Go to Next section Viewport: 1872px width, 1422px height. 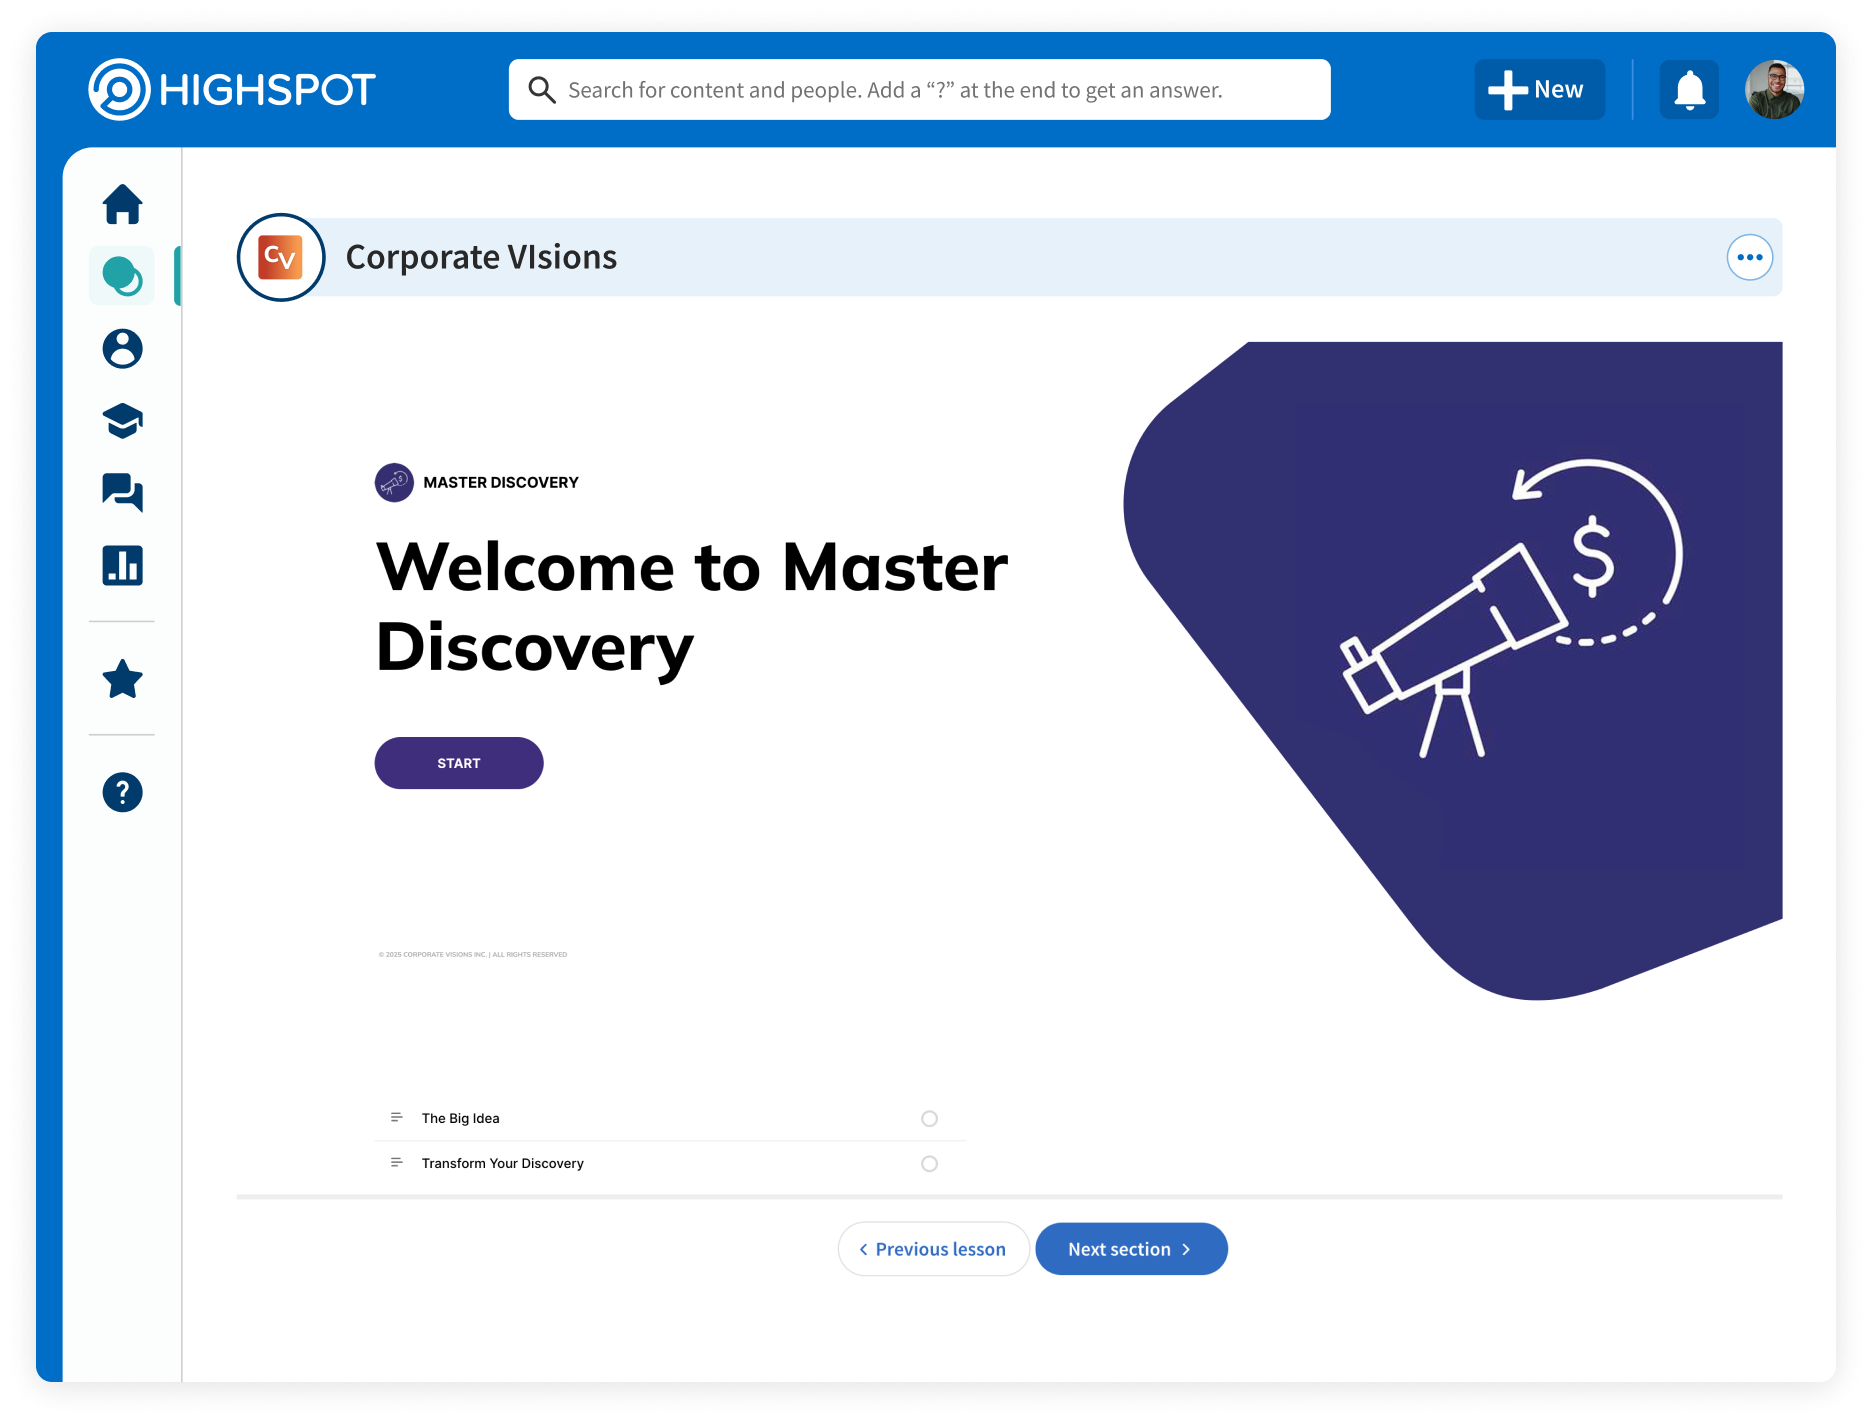point(1130,1249)
